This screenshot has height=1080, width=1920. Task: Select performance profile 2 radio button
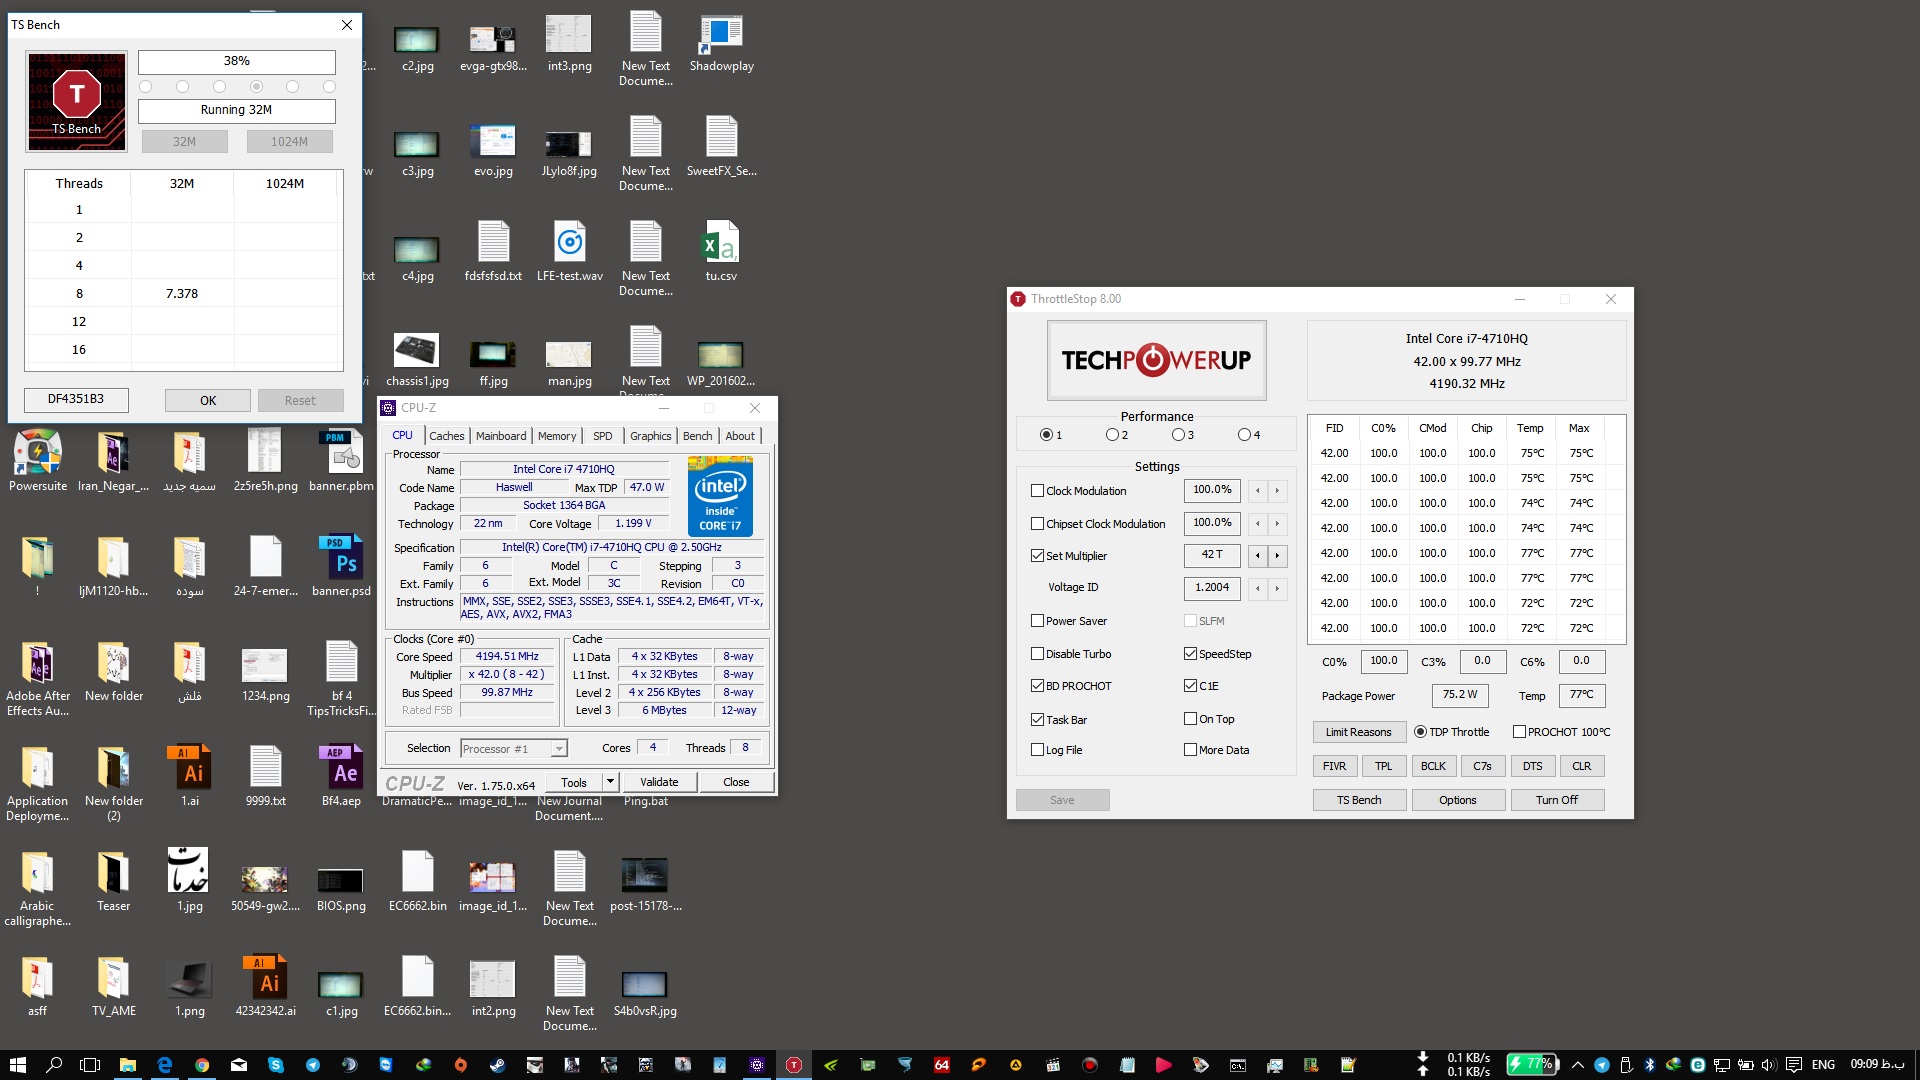click(x=1112, y=435)
